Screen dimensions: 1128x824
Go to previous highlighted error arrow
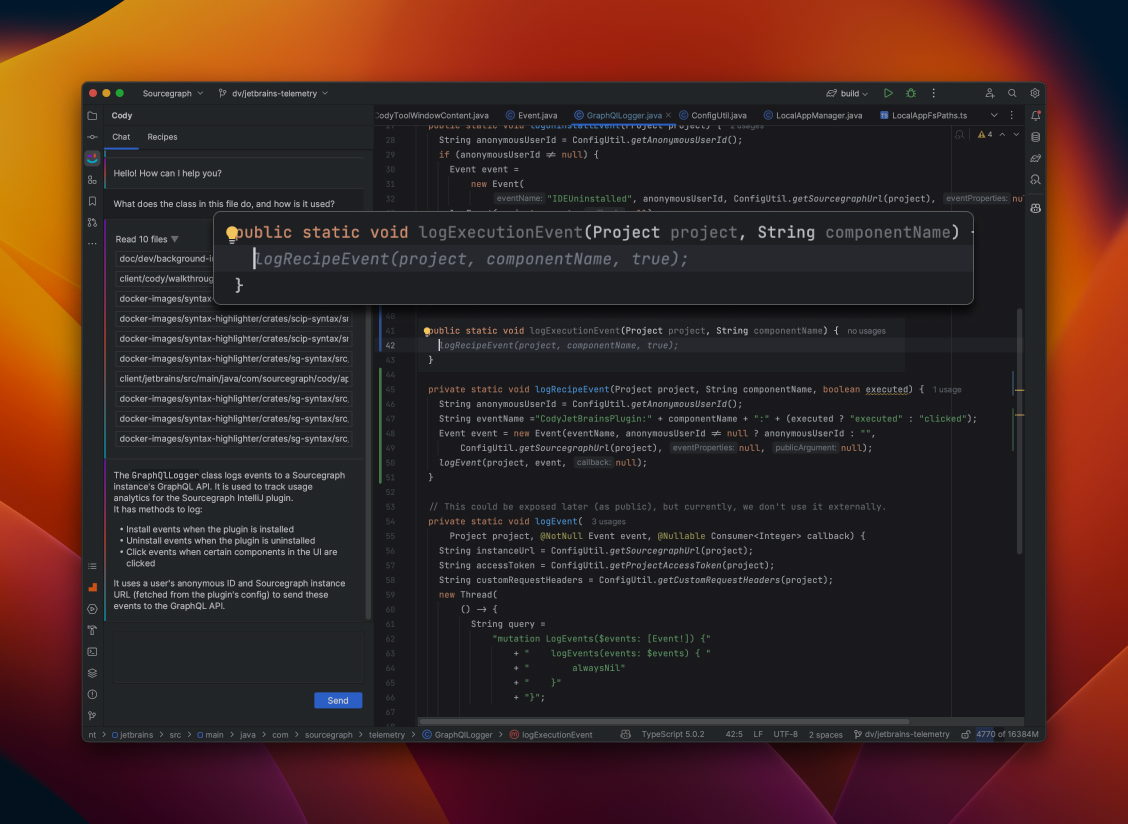pos(1002,135)
